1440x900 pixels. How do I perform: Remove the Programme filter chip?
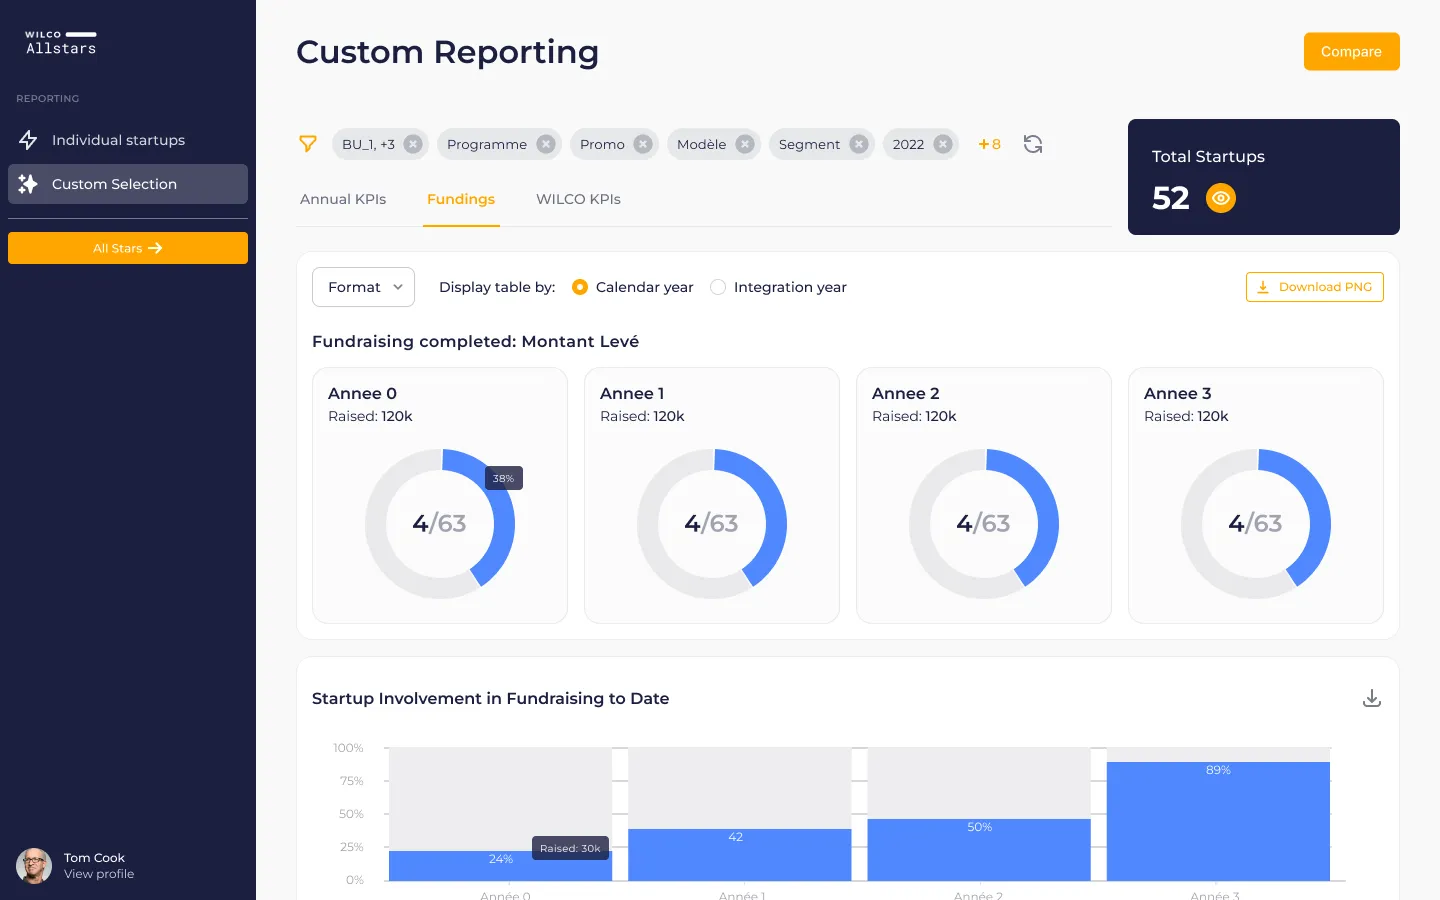(545, 144)
